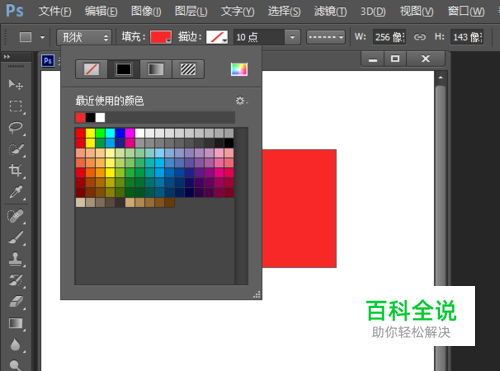
Task: Pick the recent black swatch
Action: point(90,117)
